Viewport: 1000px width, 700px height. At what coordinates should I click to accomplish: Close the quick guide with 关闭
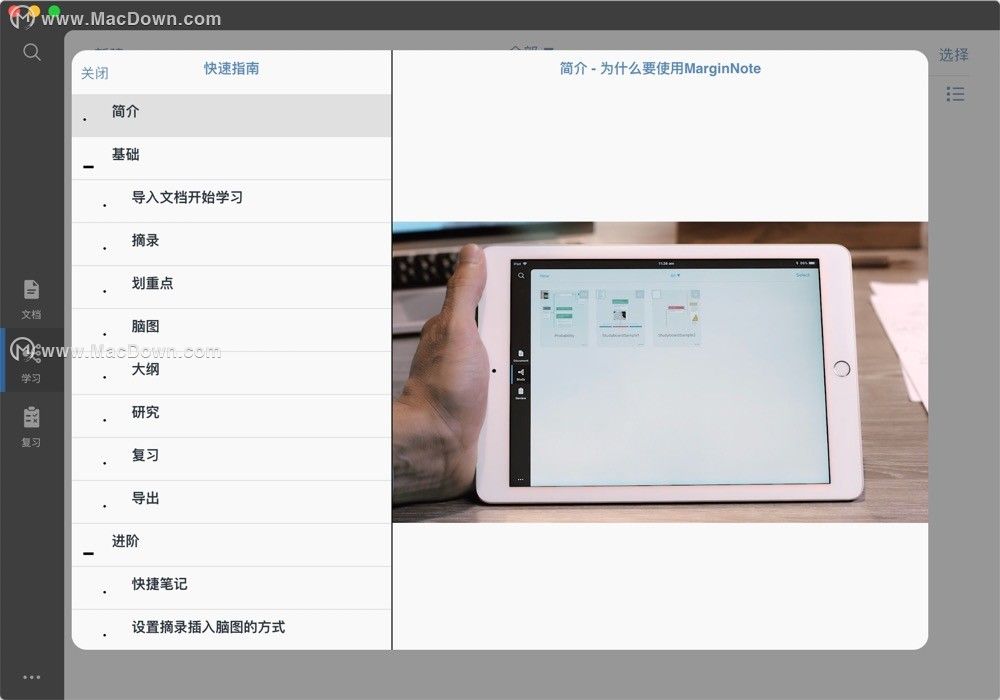coord(94,73)
